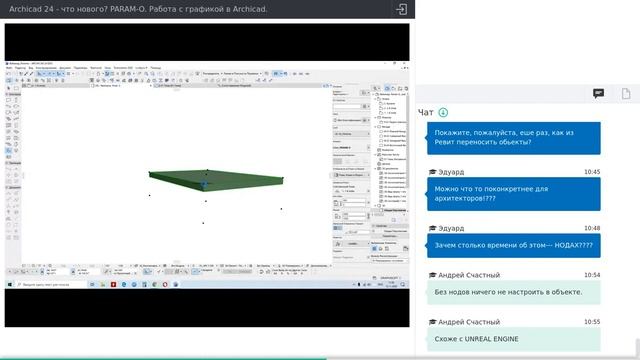Open the Вид menu in Archicad
640x360 pixels.
pos(31,68)
